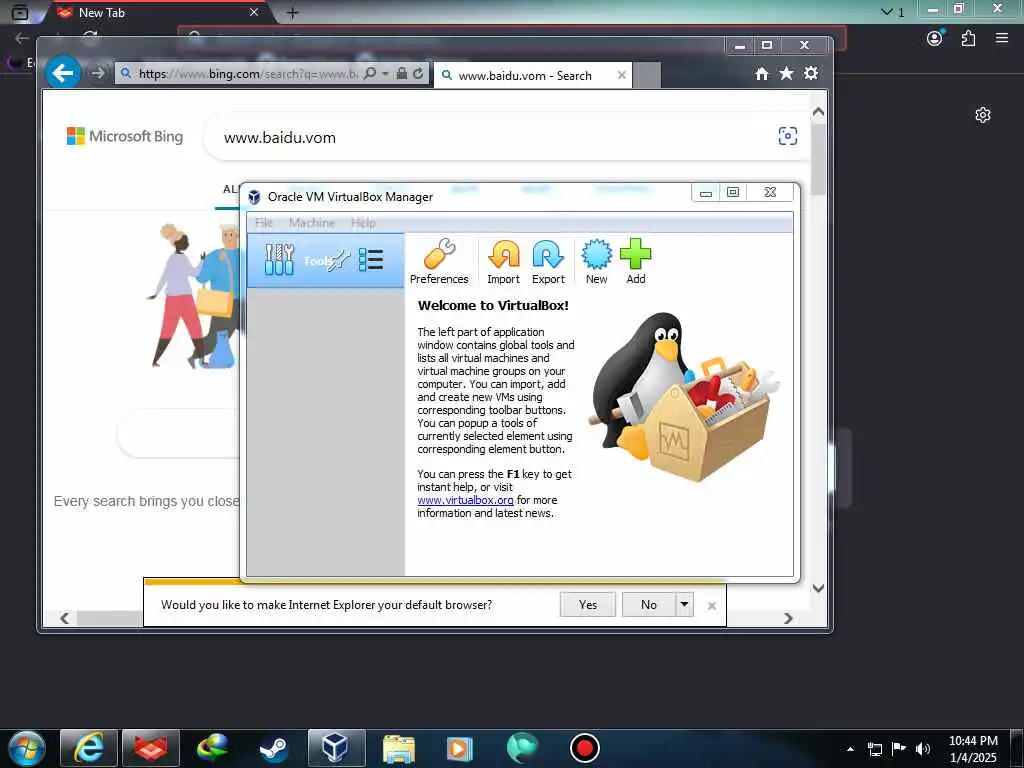Image resolution: width=1024 pixels, height=768 pixels.
Task: Click the Internet Explorer address bar
Action: (248, 74)
